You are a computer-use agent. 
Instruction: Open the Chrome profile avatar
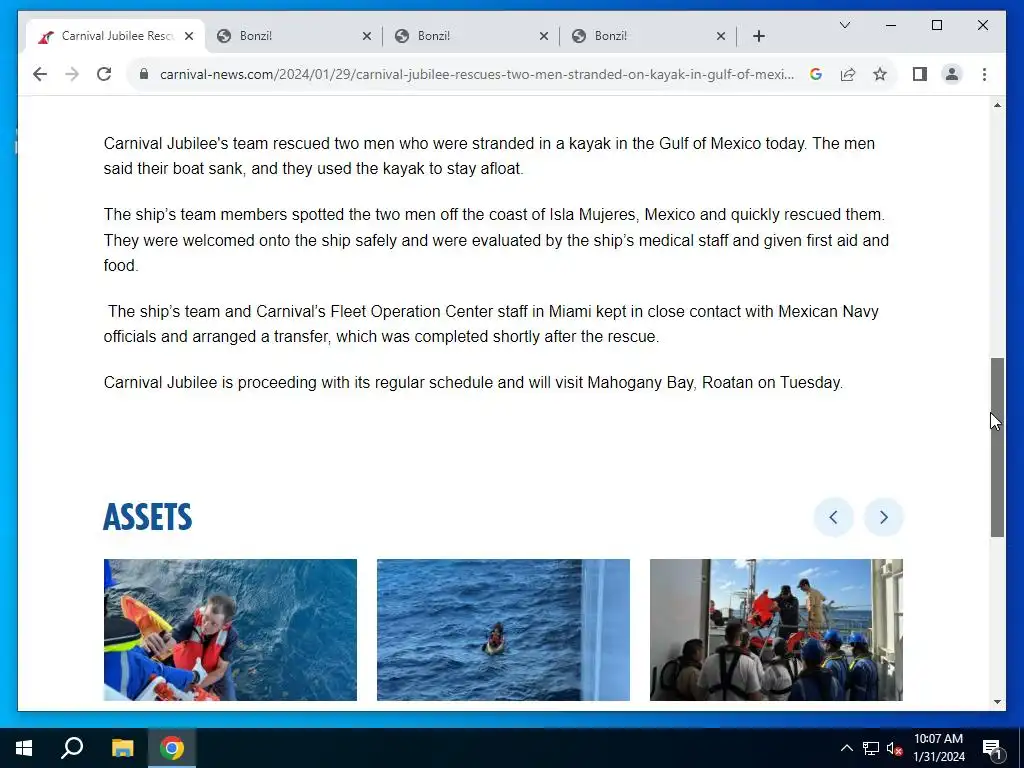click(x=952, y=74)
